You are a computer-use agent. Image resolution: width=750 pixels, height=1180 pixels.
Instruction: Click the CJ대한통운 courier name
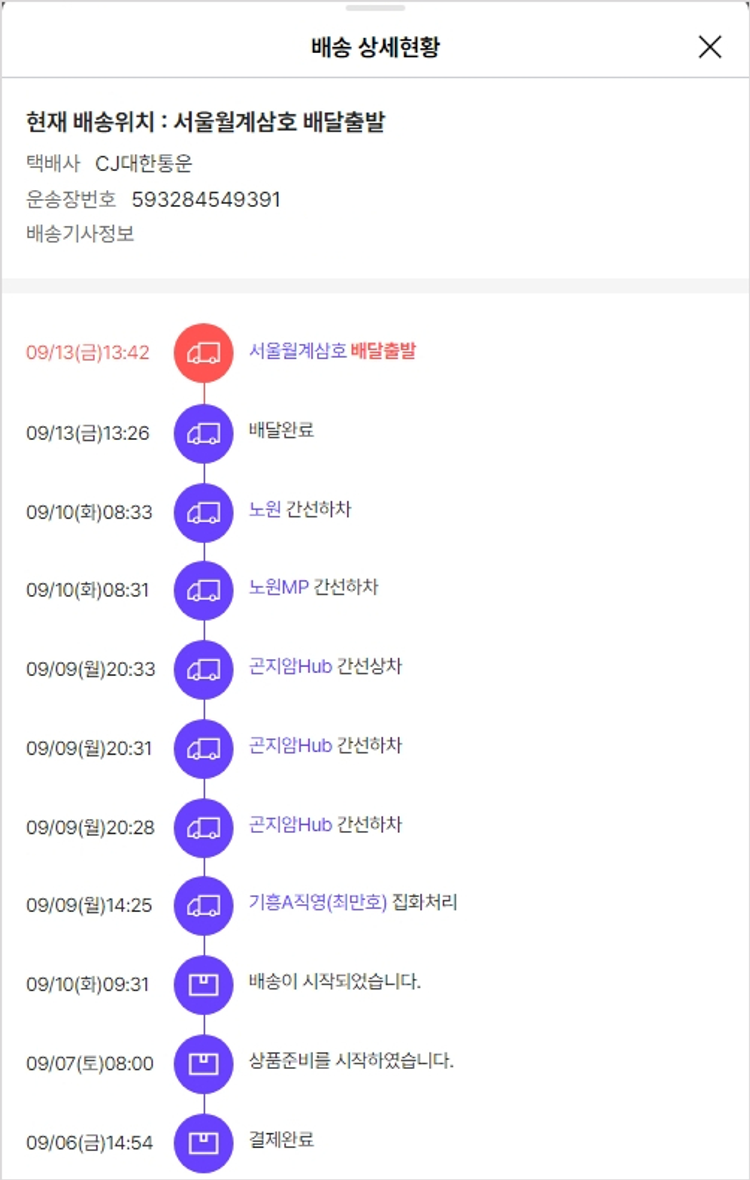pyautogui.click(x=143, y=164)
